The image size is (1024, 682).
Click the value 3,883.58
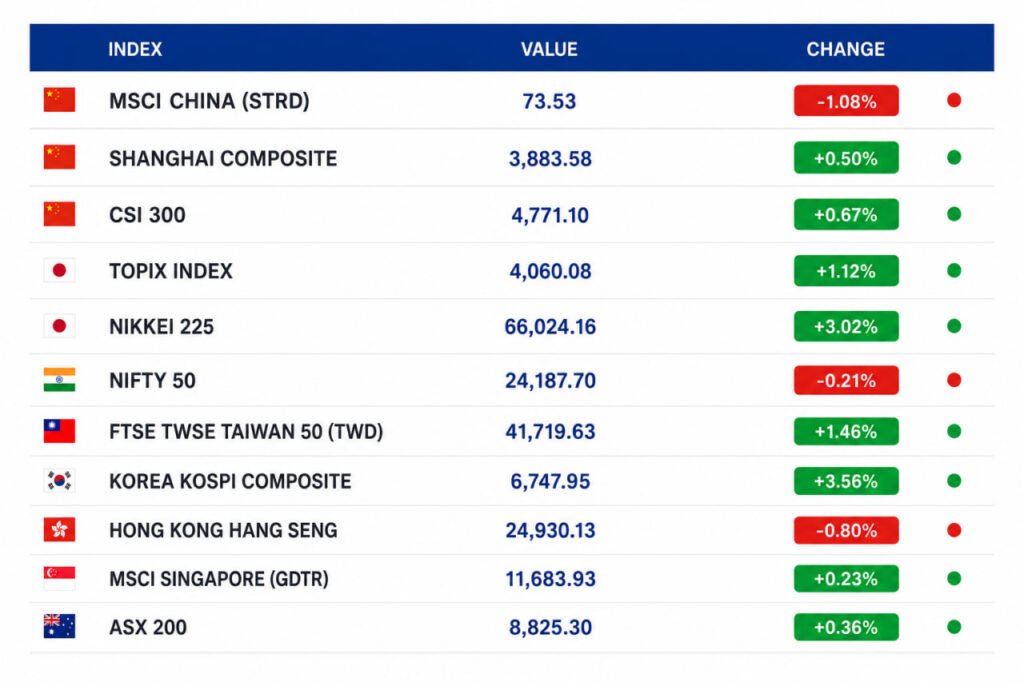coord(550,159)
